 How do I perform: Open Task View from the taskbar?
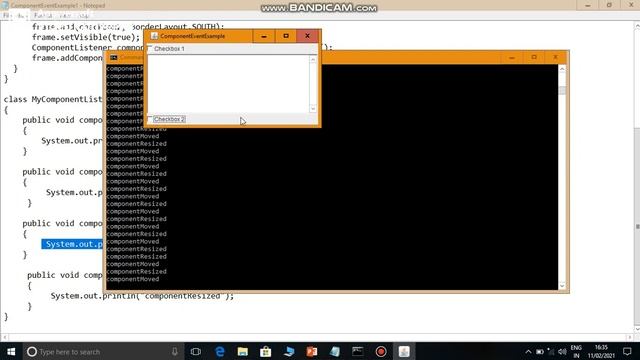tap(196, 351)
